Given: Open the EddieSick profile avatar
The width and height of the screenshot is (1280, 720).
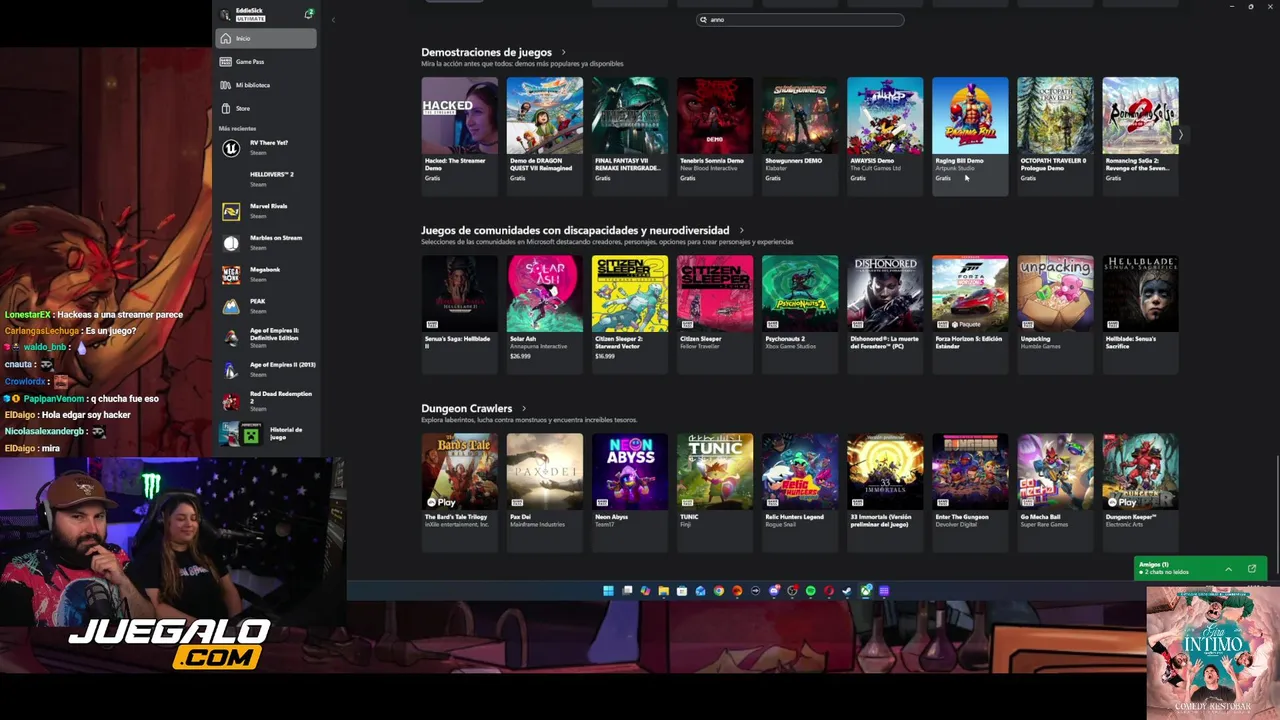Looking at the screenshot, I should [225, 15].
